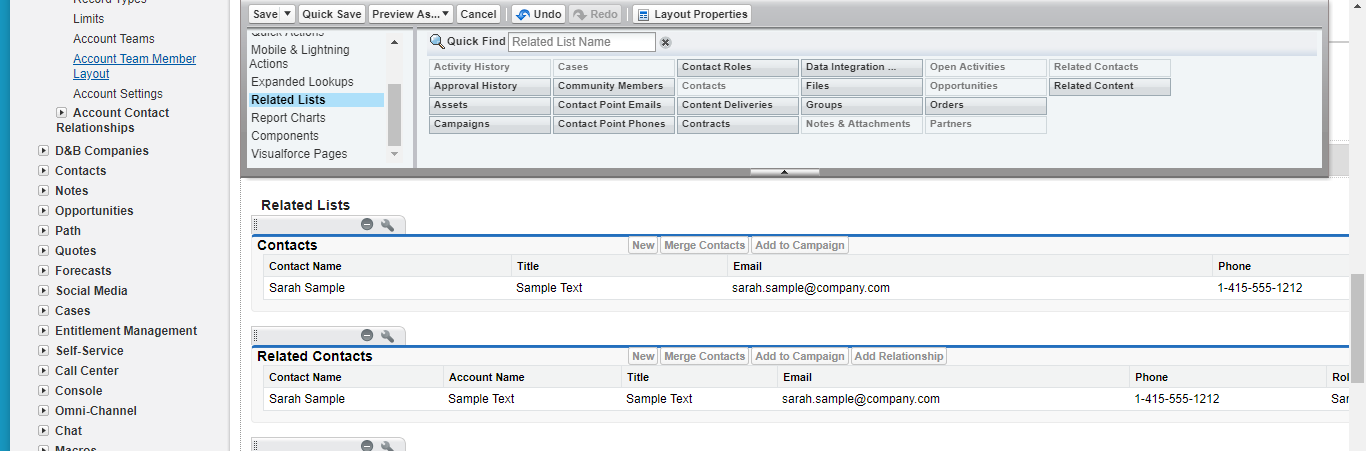
Task: Select the Content Deliveries palette item
Action: [x=738, y=105]
